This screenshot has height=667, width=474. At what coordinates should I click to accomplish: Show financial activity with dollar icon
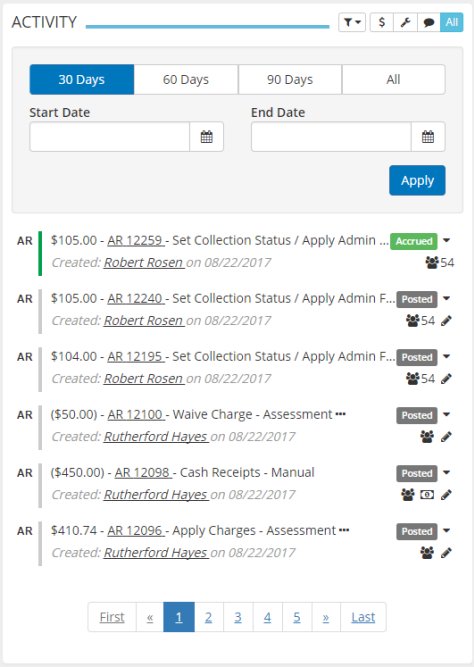pos(382,22)
